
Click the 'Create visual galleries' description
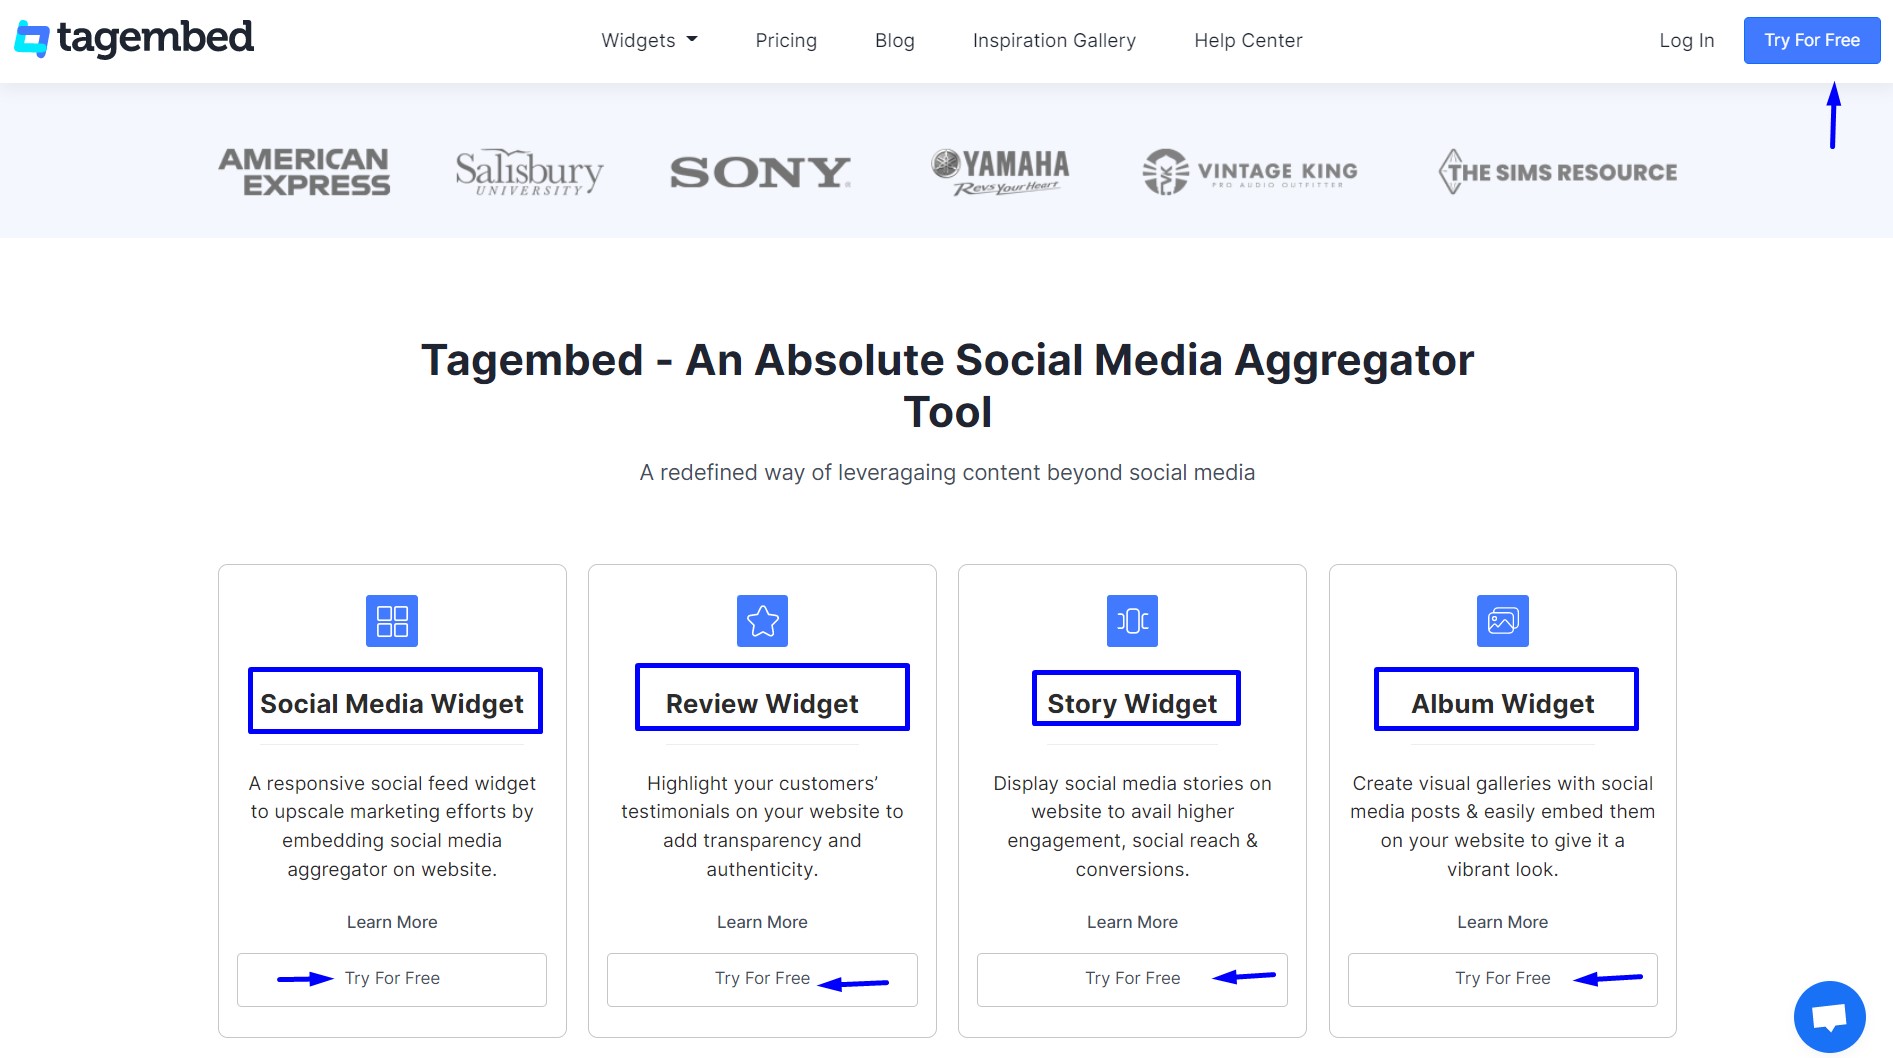(x=1503, y=826)
